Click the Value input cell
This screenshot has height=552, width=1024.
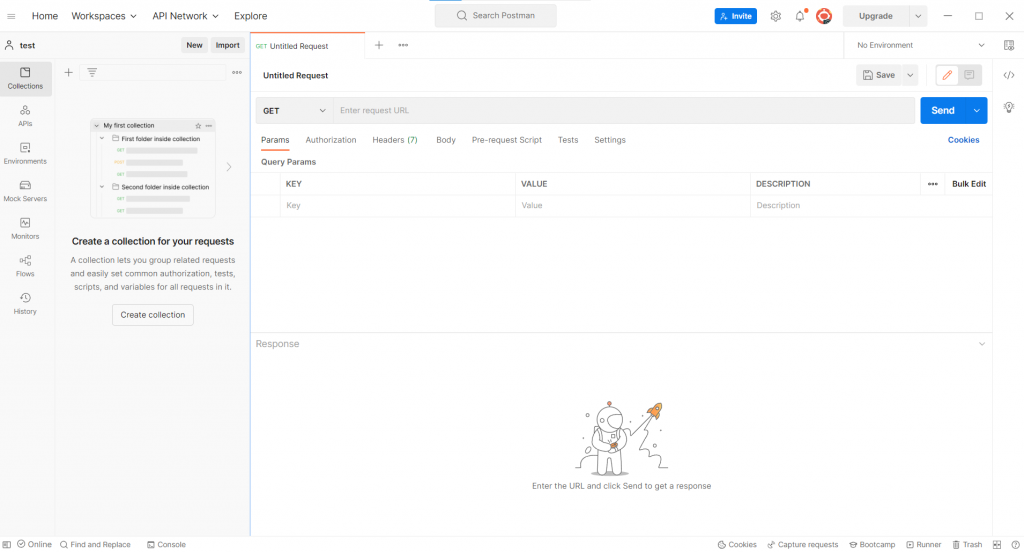point(633,206)
